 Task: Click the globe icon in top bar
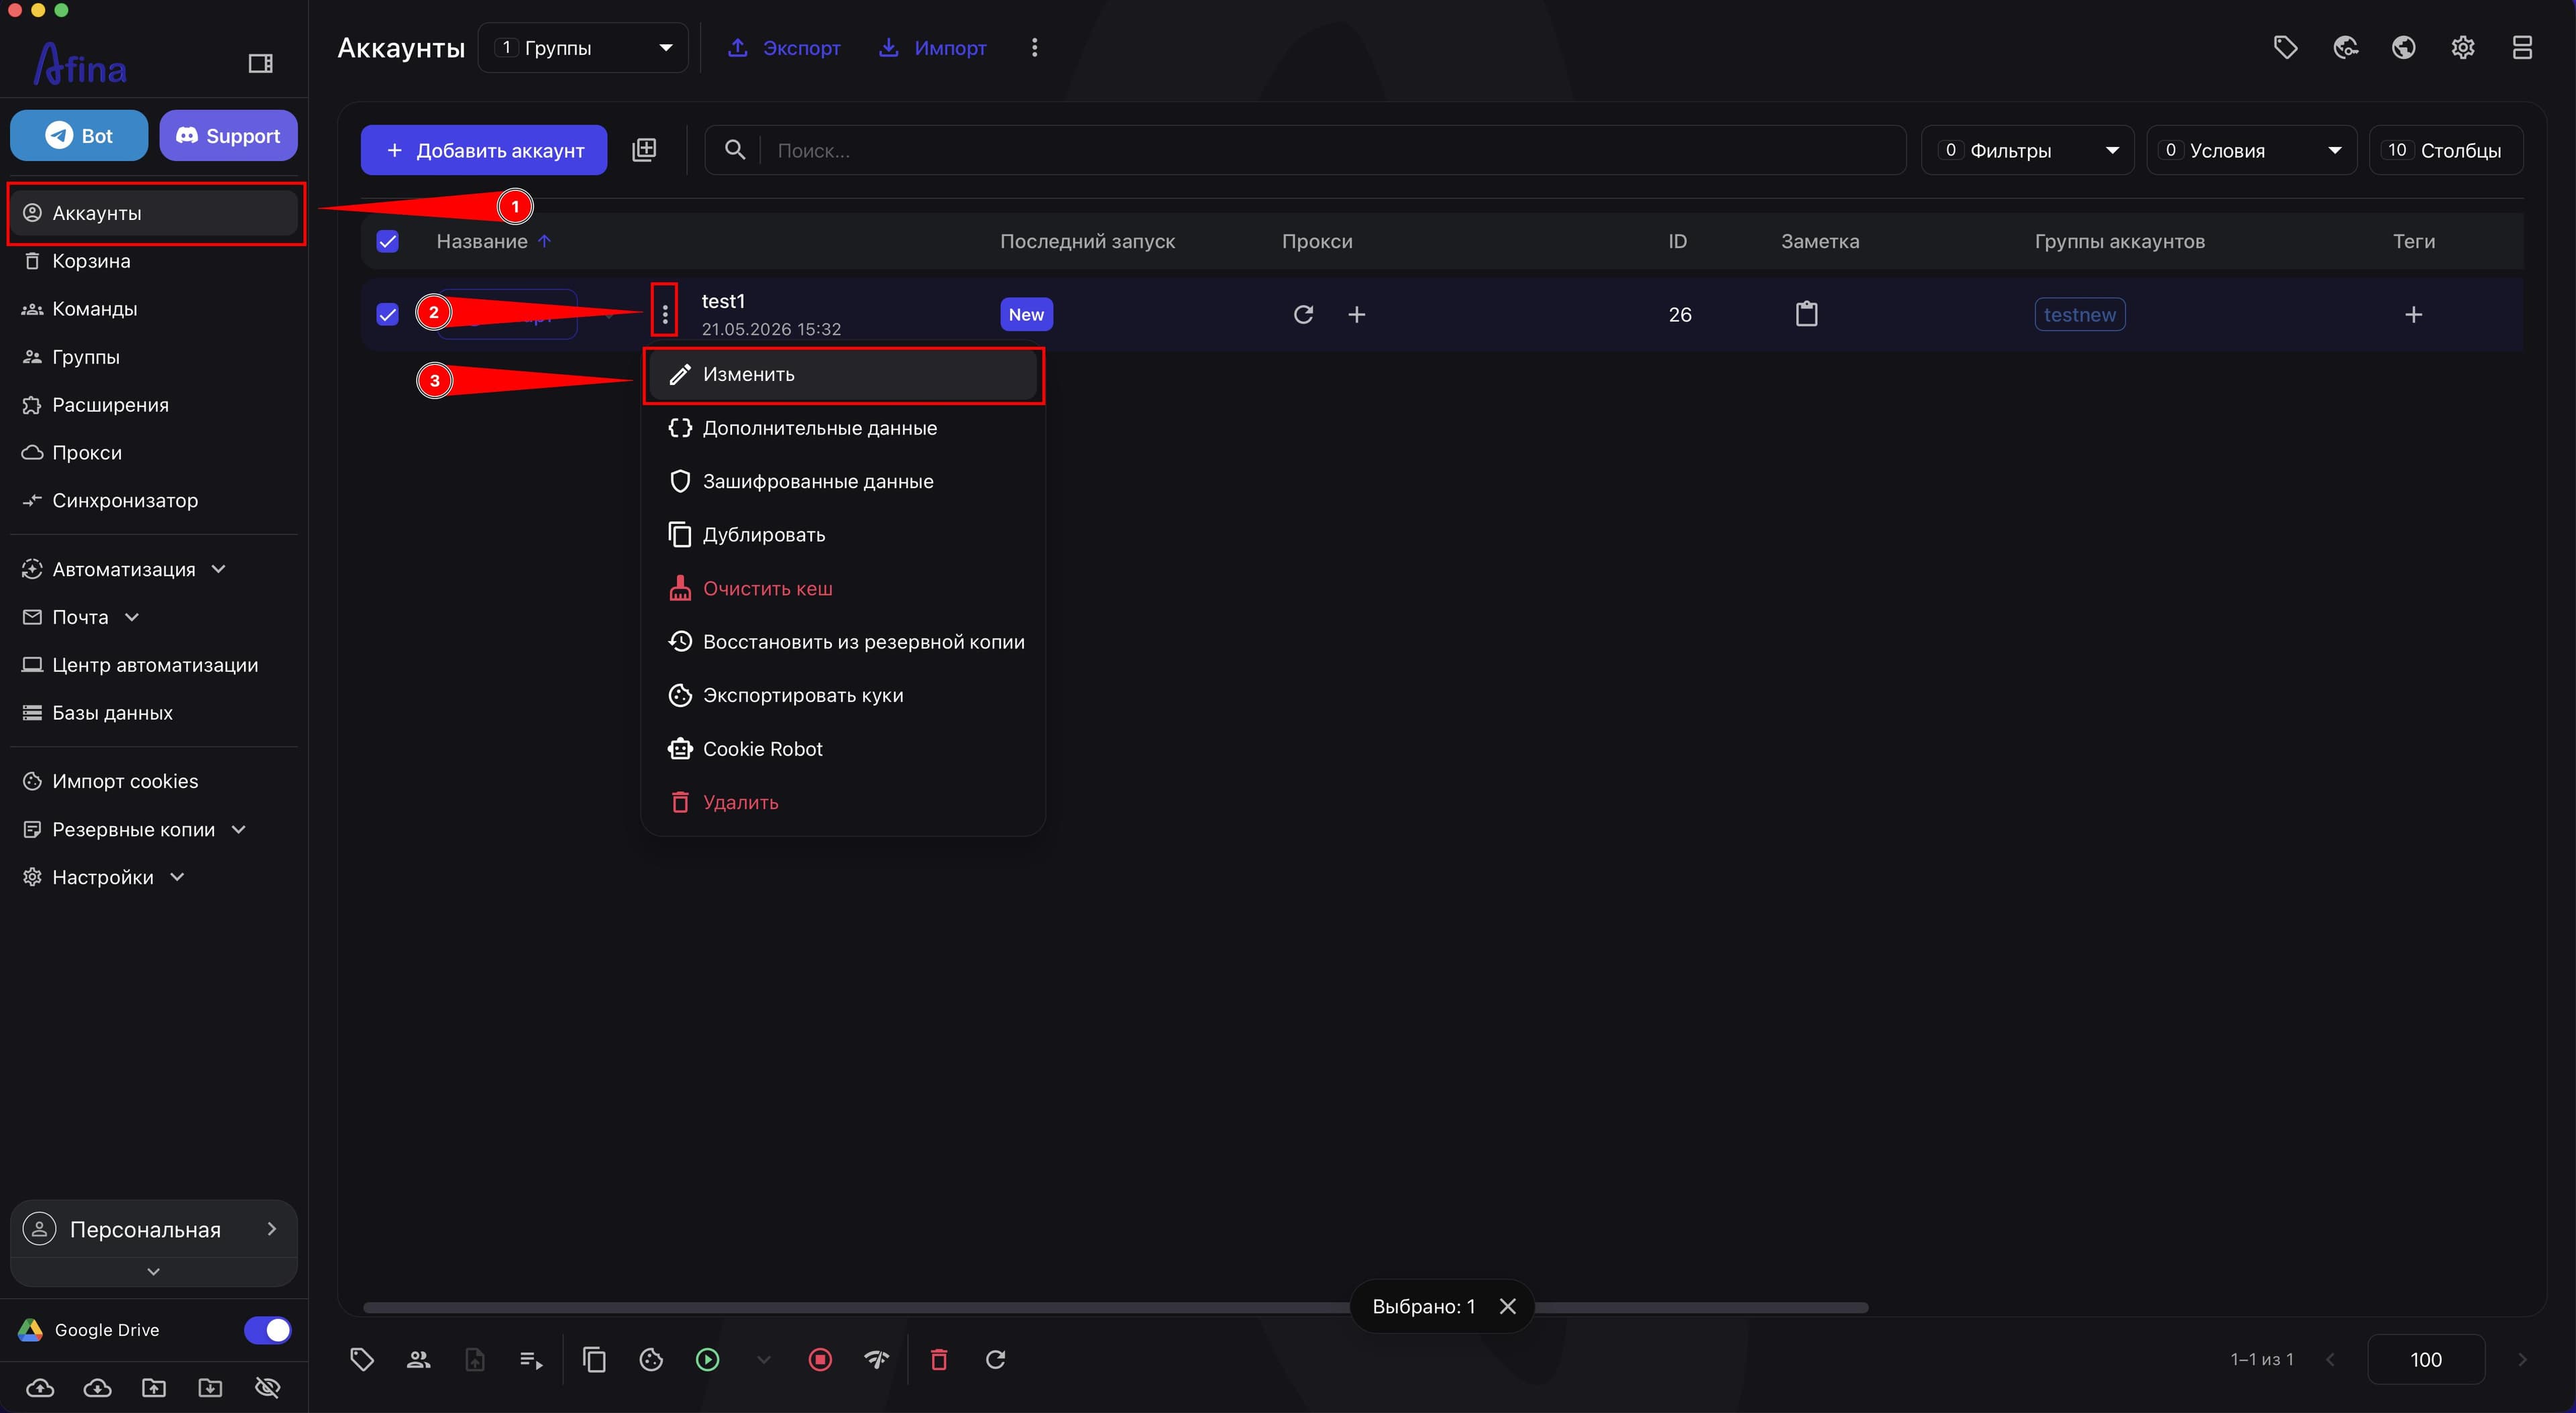click(x=2403, y=47)
